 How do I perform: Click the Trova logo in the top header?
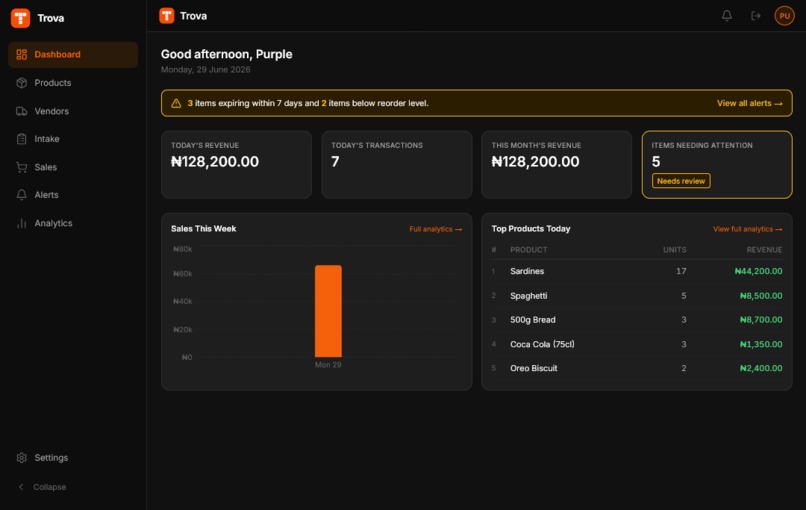click(167, 16)
